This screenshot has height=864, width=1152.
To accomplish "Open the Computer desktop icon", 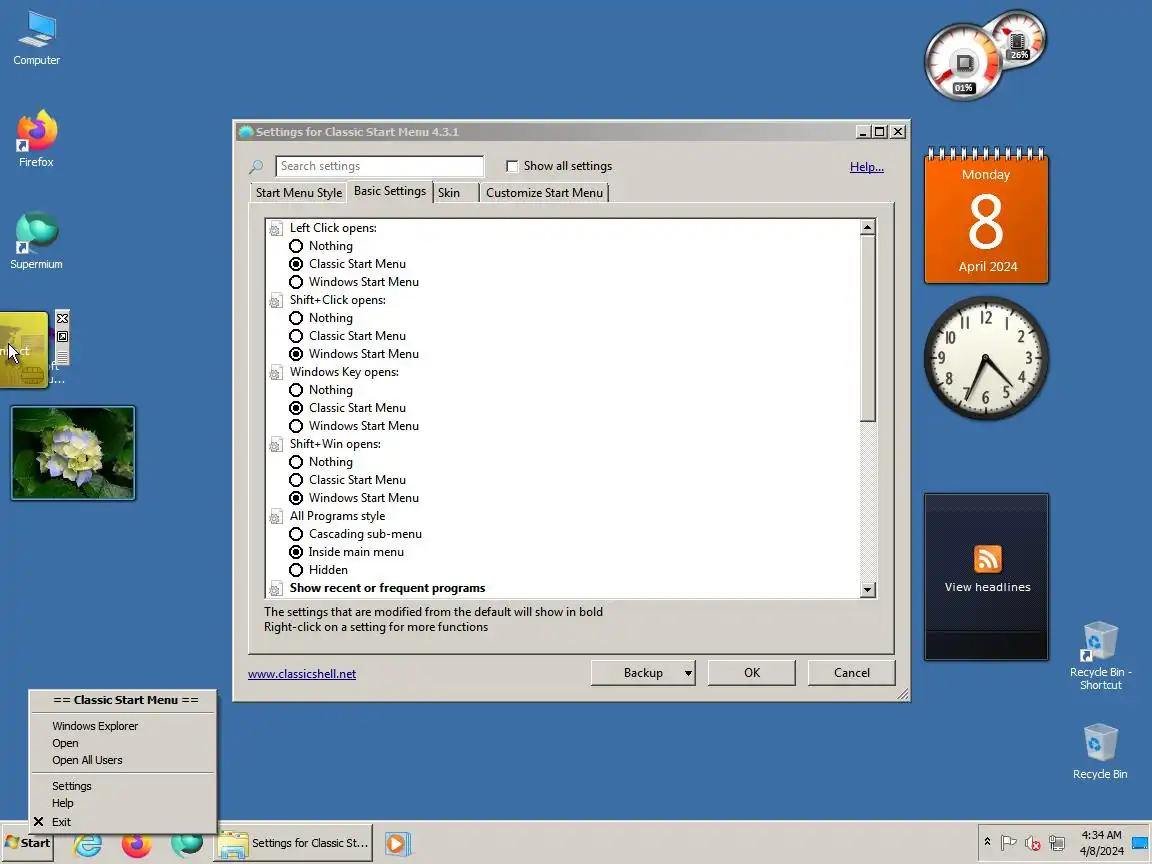I will 36,39.
